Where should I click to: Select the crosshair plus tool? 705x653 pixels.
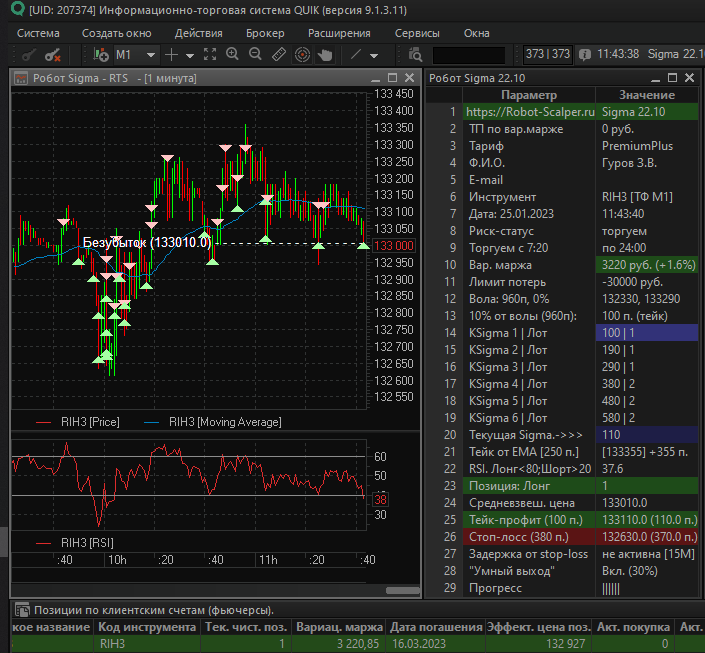[171, 55]
